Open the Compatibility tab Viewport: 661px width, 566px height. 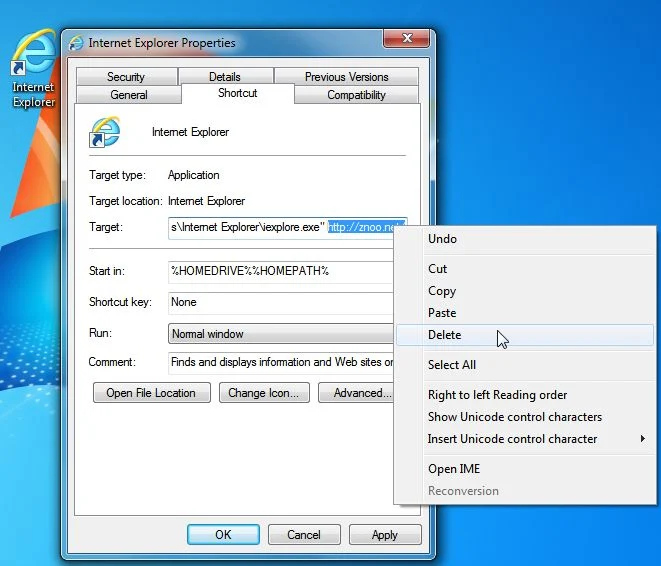(356, 95)
